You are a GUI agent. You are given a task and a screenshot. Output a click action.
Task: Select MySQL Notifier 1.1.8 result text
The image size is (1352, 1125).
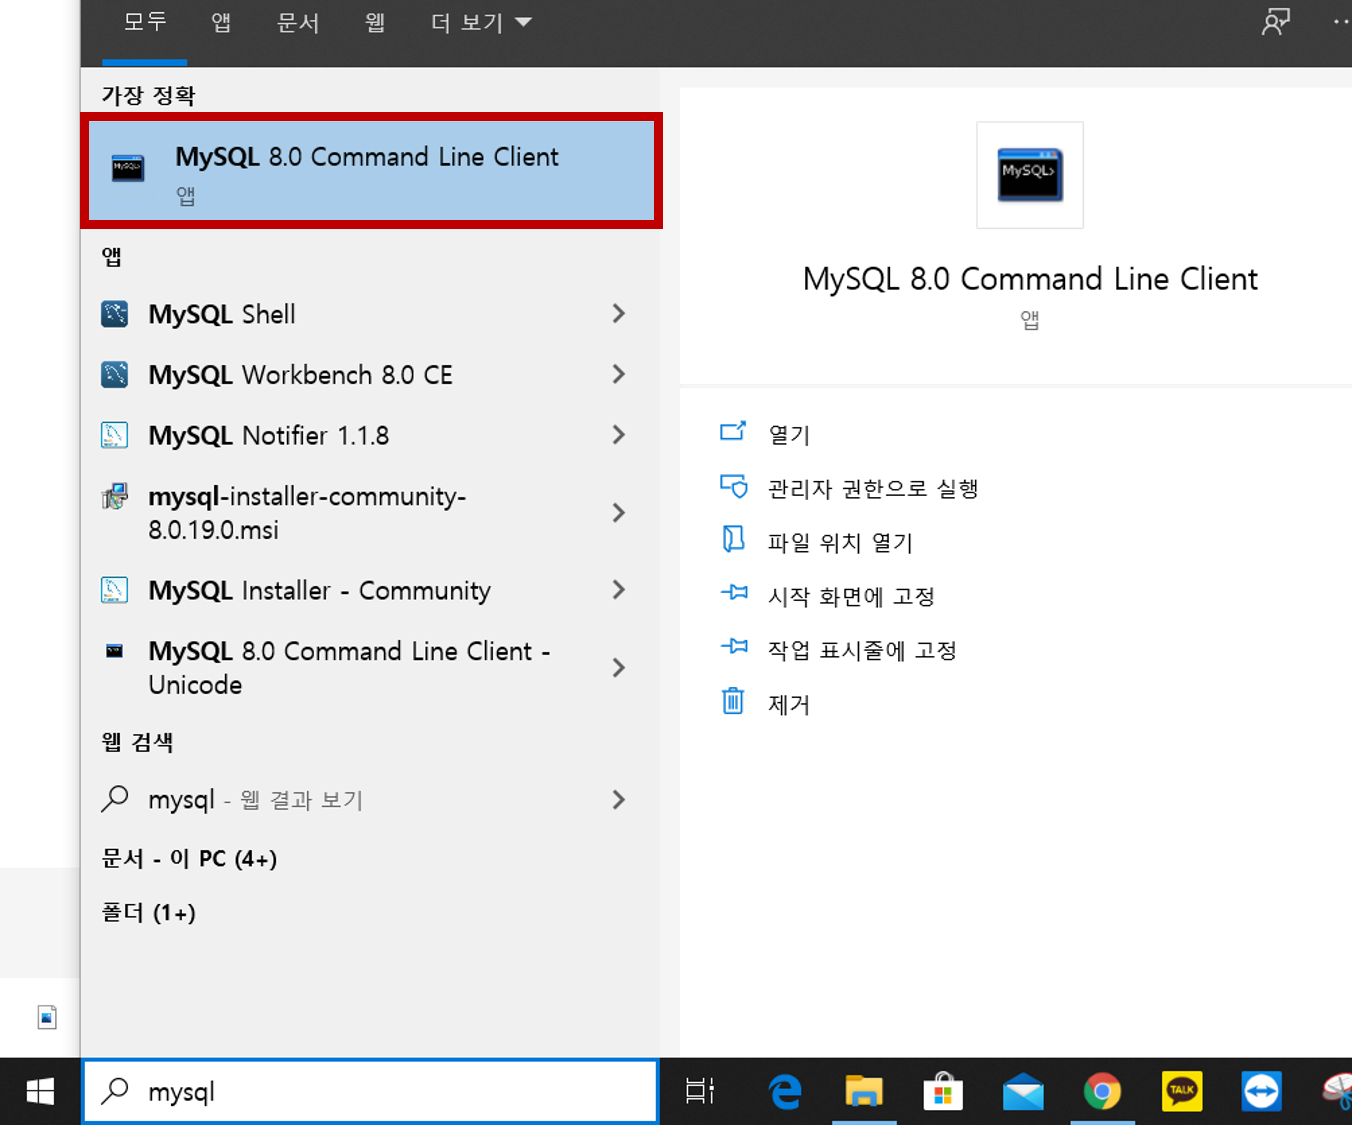(268, 436)
